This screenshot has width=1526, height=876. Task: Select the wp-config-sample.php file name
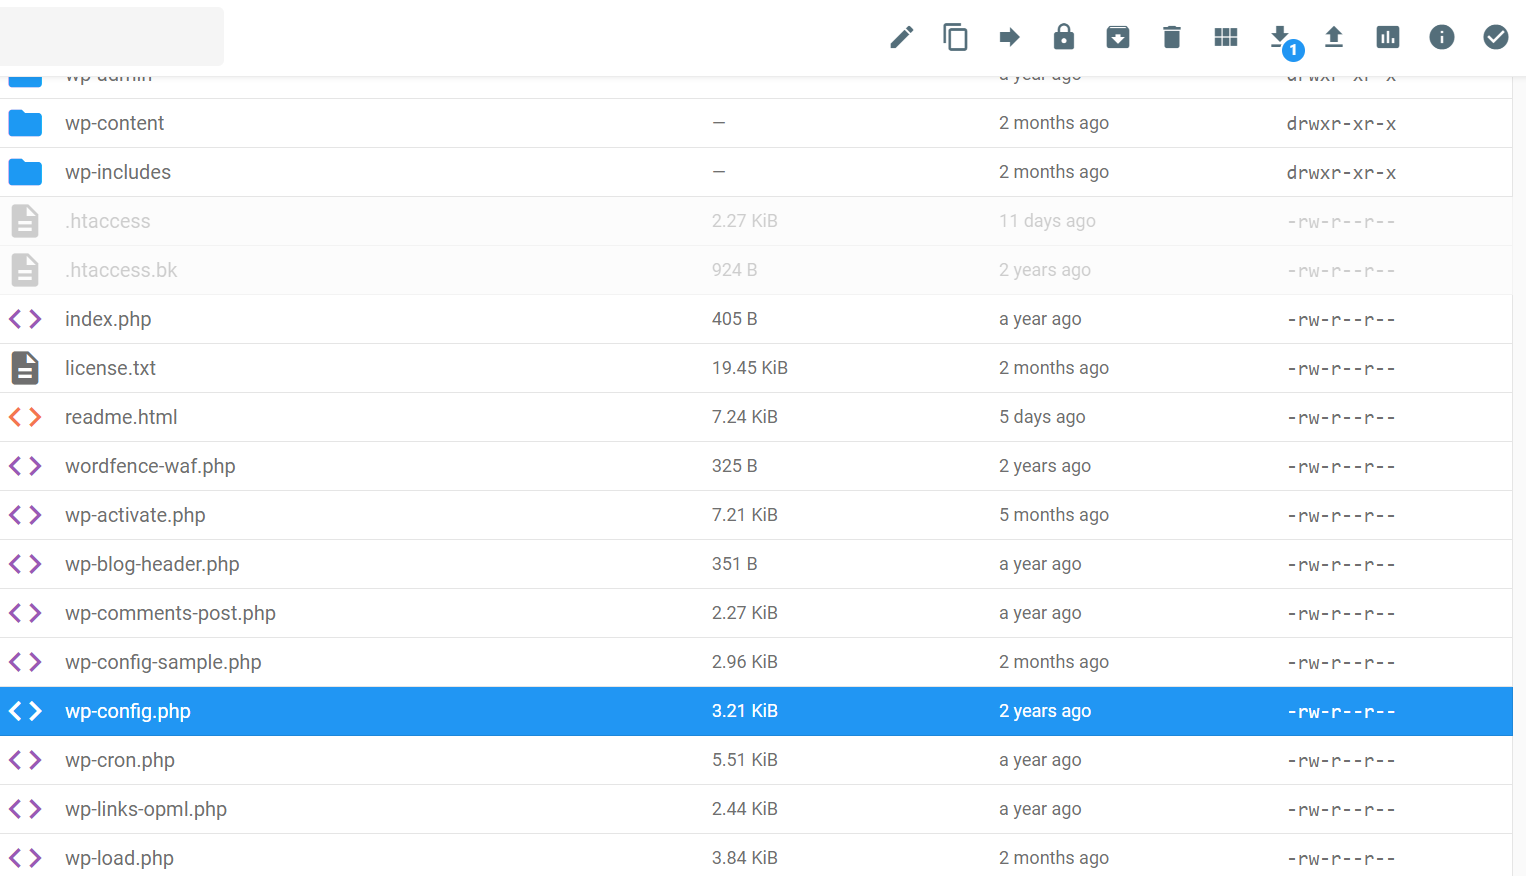click(163, 662)
